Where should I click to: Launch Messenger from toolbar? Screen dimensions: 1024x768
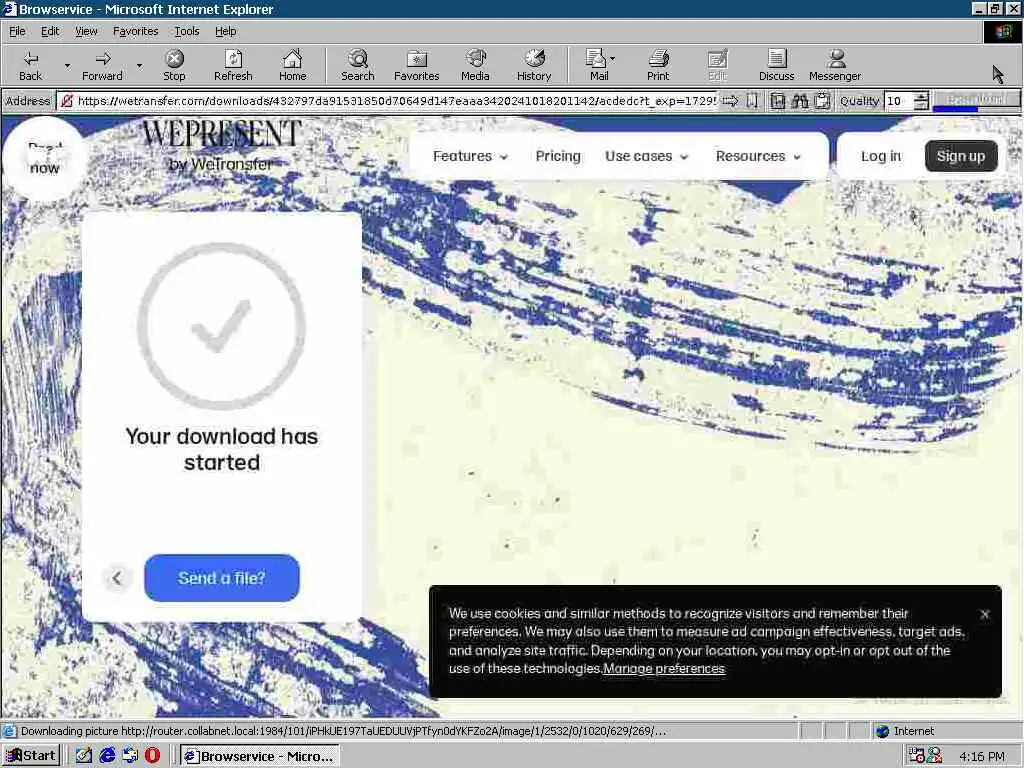pyautogui.click(x=835, y=65)
